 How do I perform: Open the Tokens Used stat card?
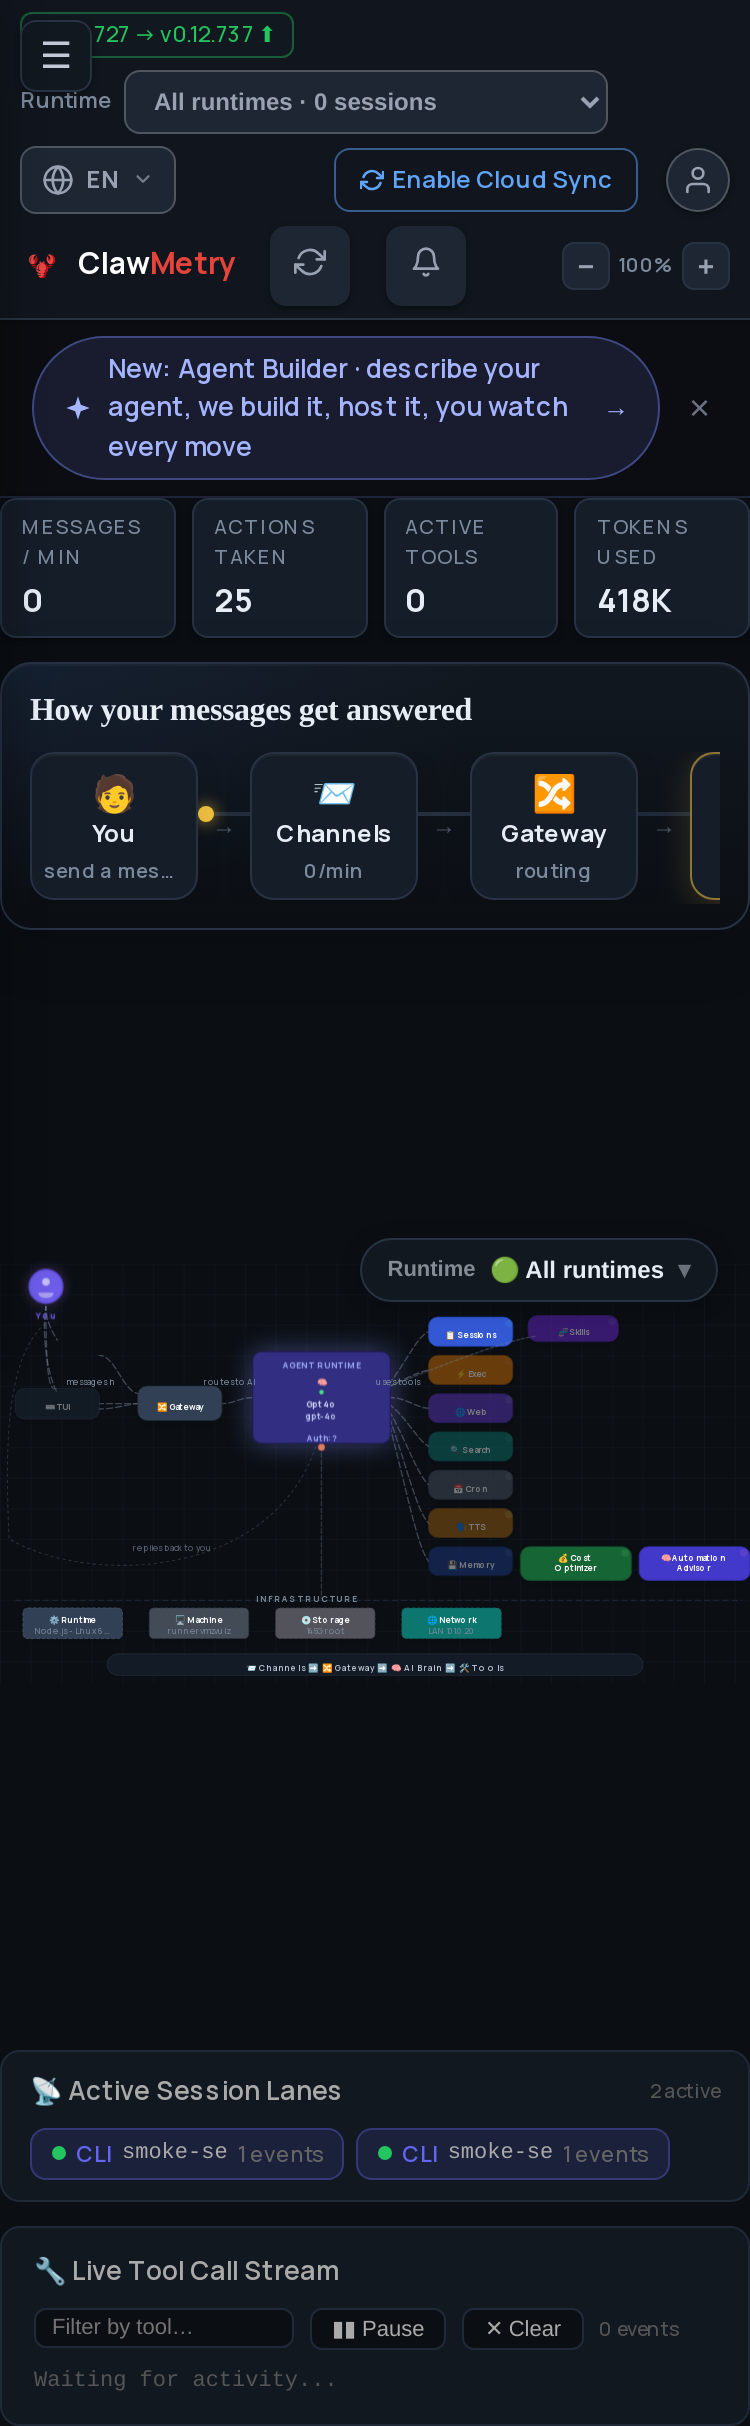tap(662, 568)
